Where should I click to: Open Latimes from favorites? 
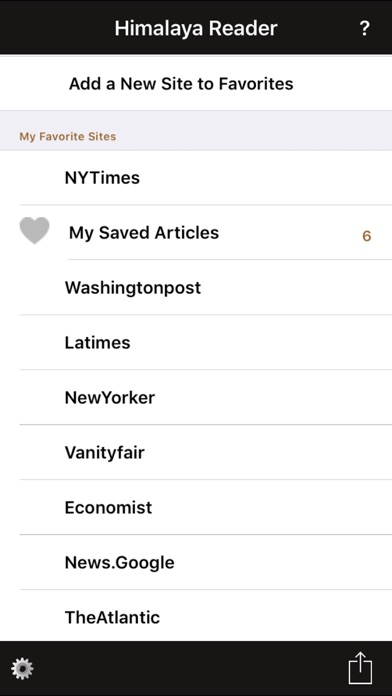196,342
